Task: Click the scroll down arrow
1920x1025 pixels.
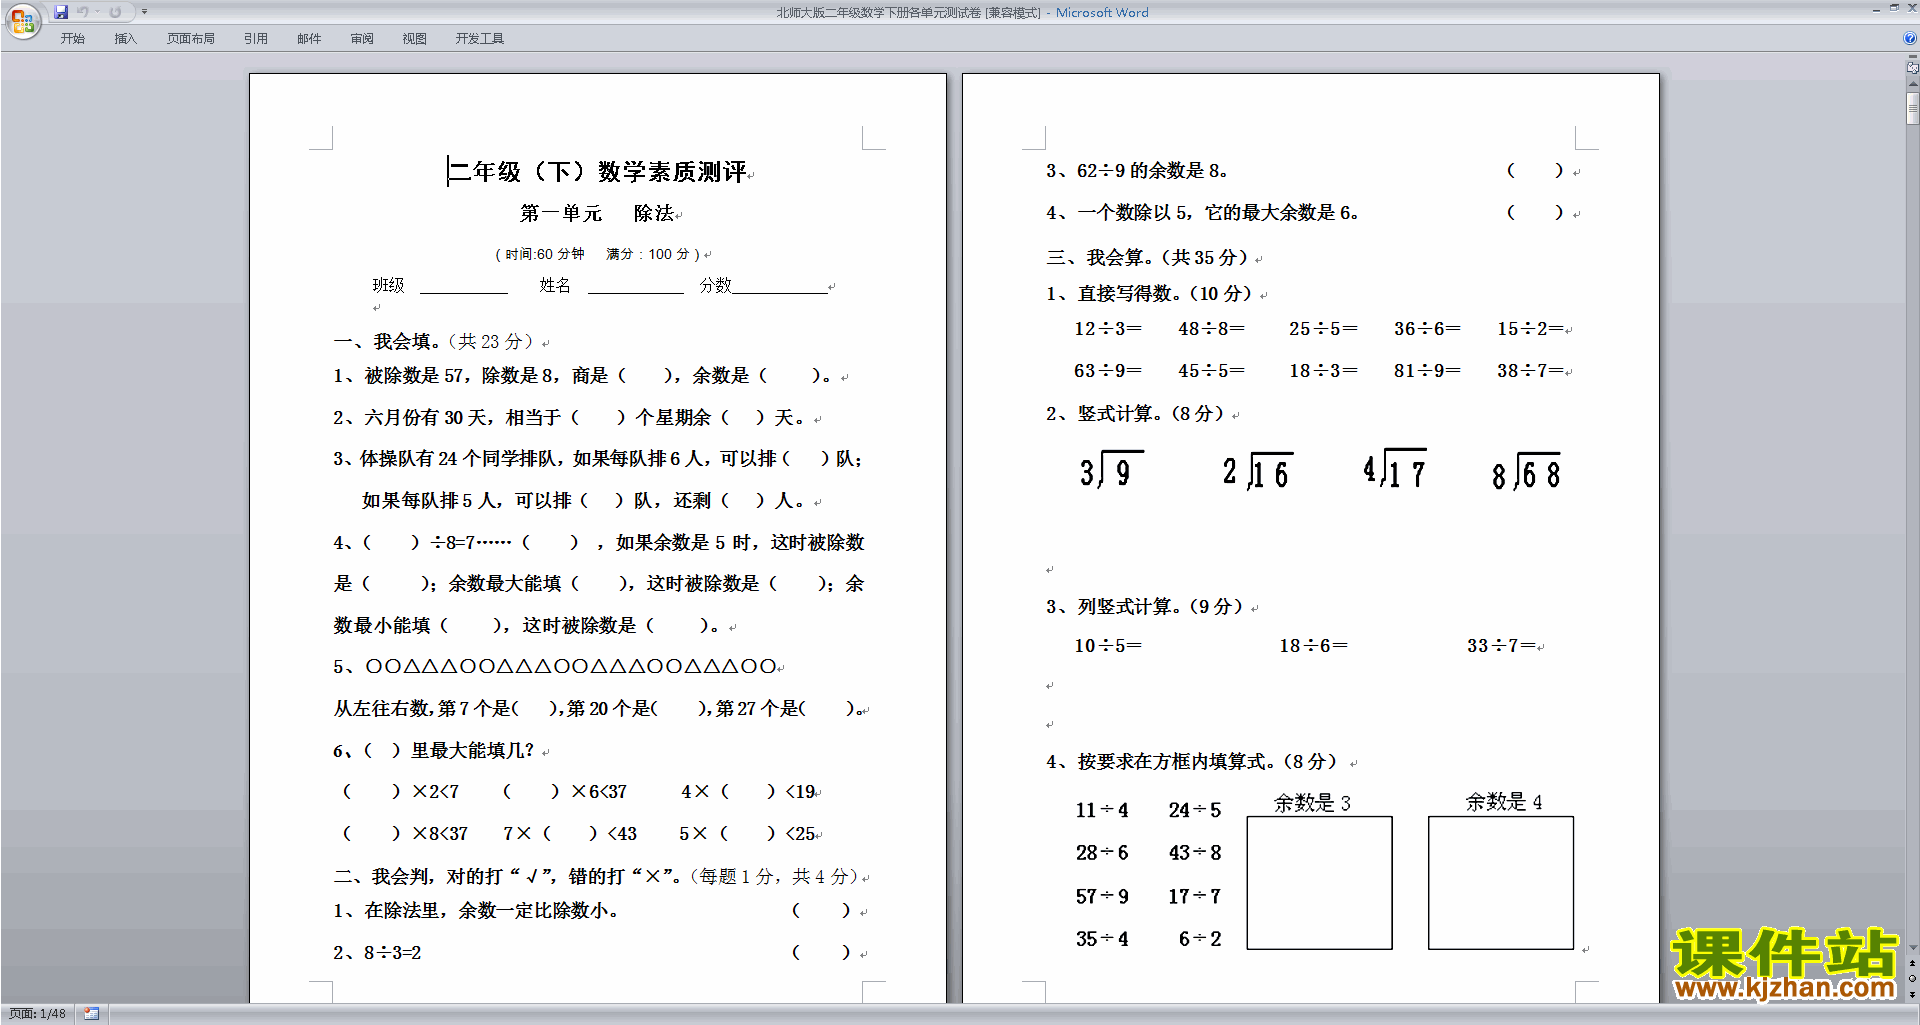Action: (x=1912, y=948)
